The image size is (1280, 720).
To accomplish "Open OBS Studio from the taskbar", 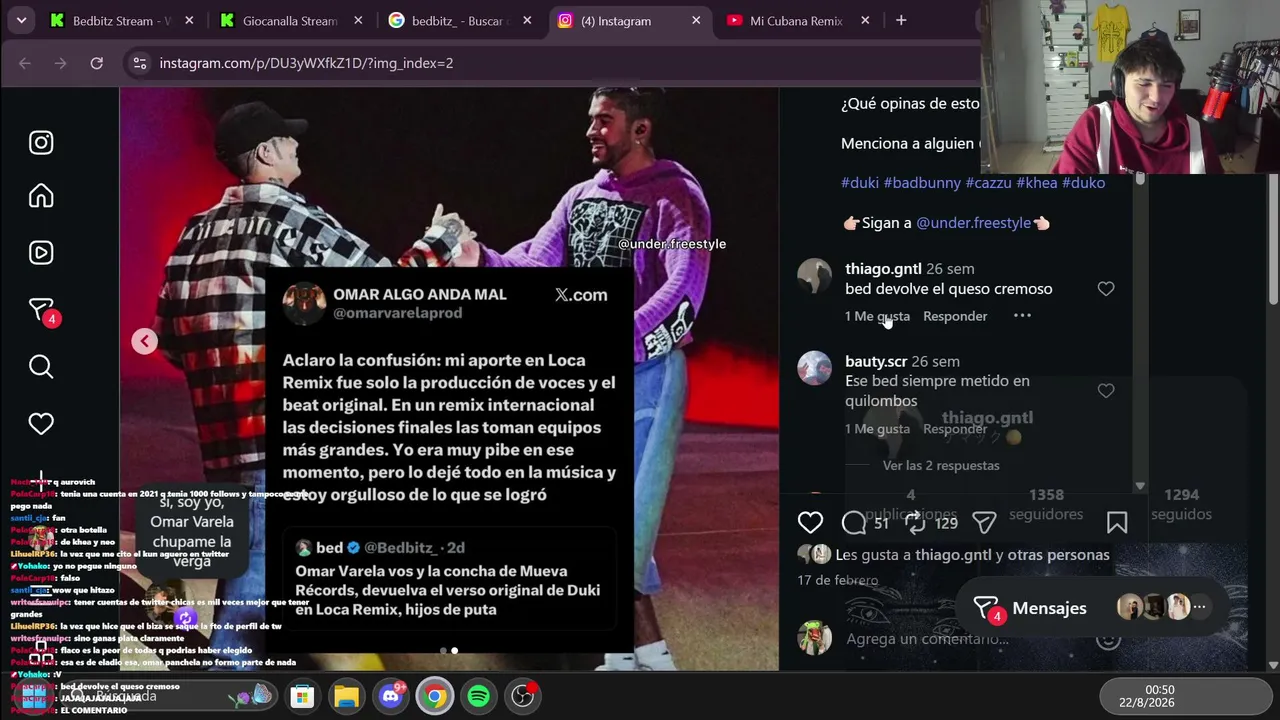I will point(523,696).
